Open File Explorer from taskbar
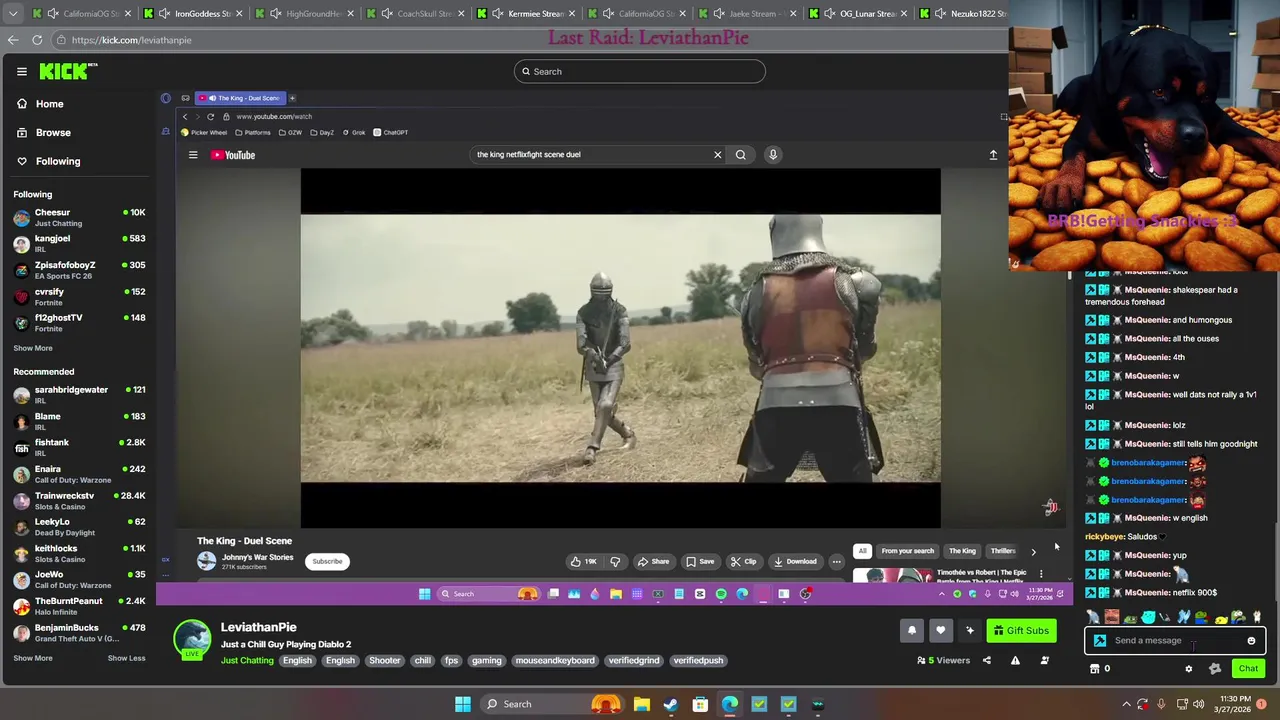This screenshot has height=720, width=1280. pyautogui.click(x=641, y=704)
